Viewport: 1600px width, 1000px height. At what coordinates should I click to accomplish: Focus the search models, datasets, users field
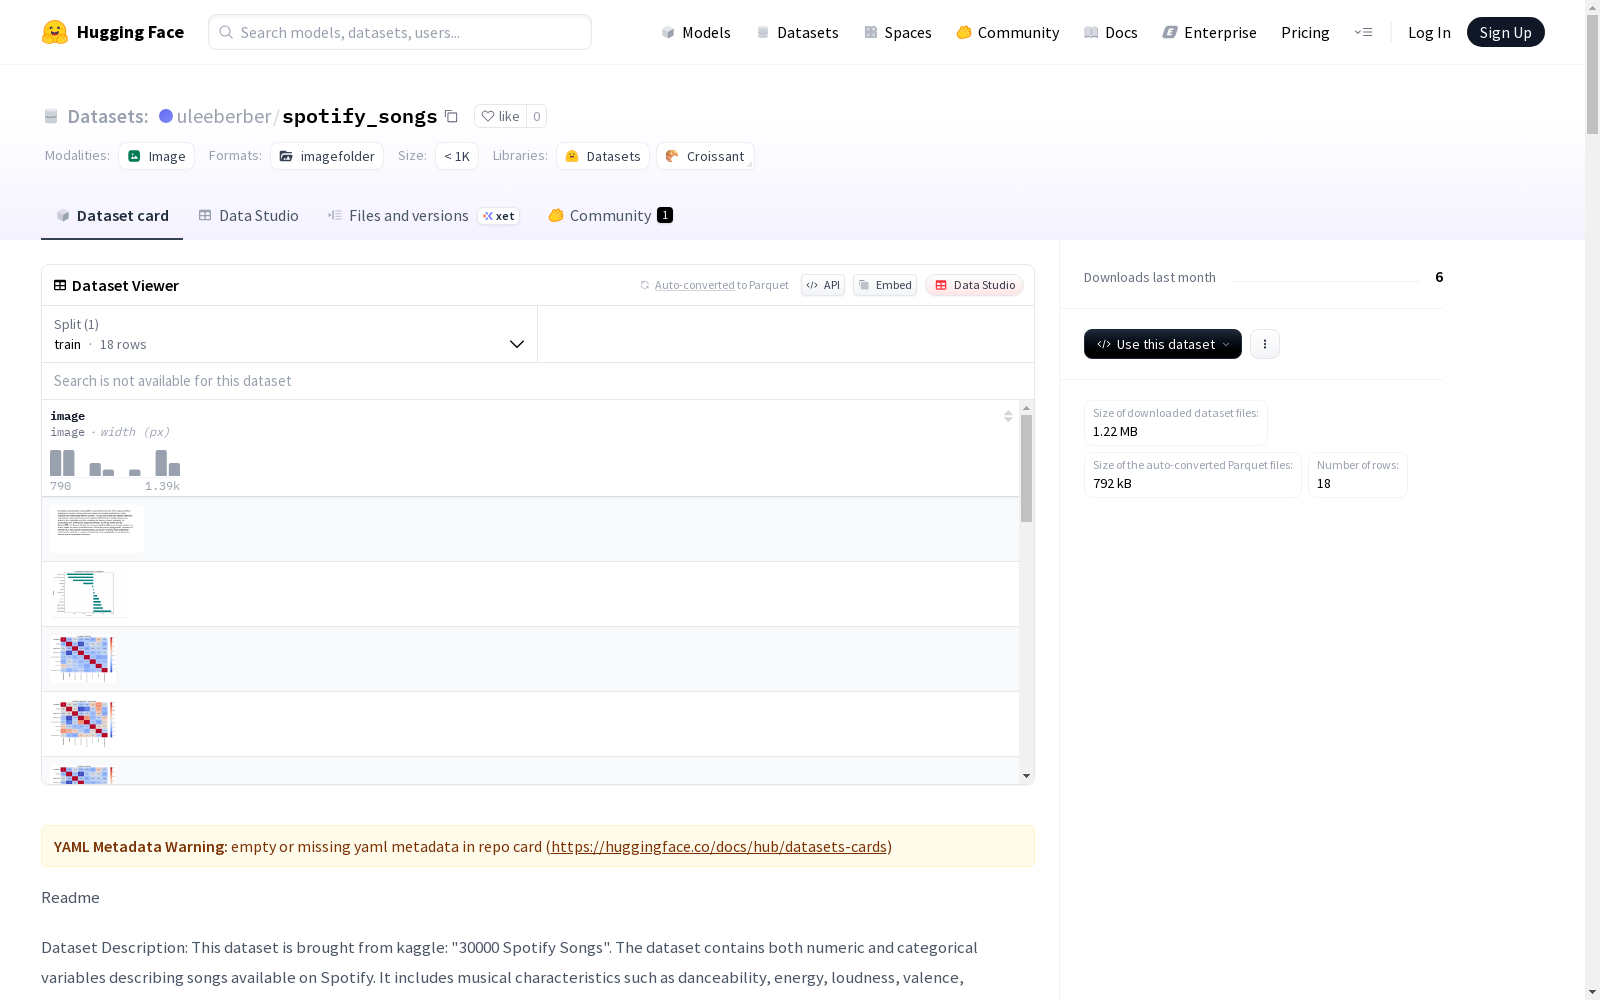click(x=400, y=32)
